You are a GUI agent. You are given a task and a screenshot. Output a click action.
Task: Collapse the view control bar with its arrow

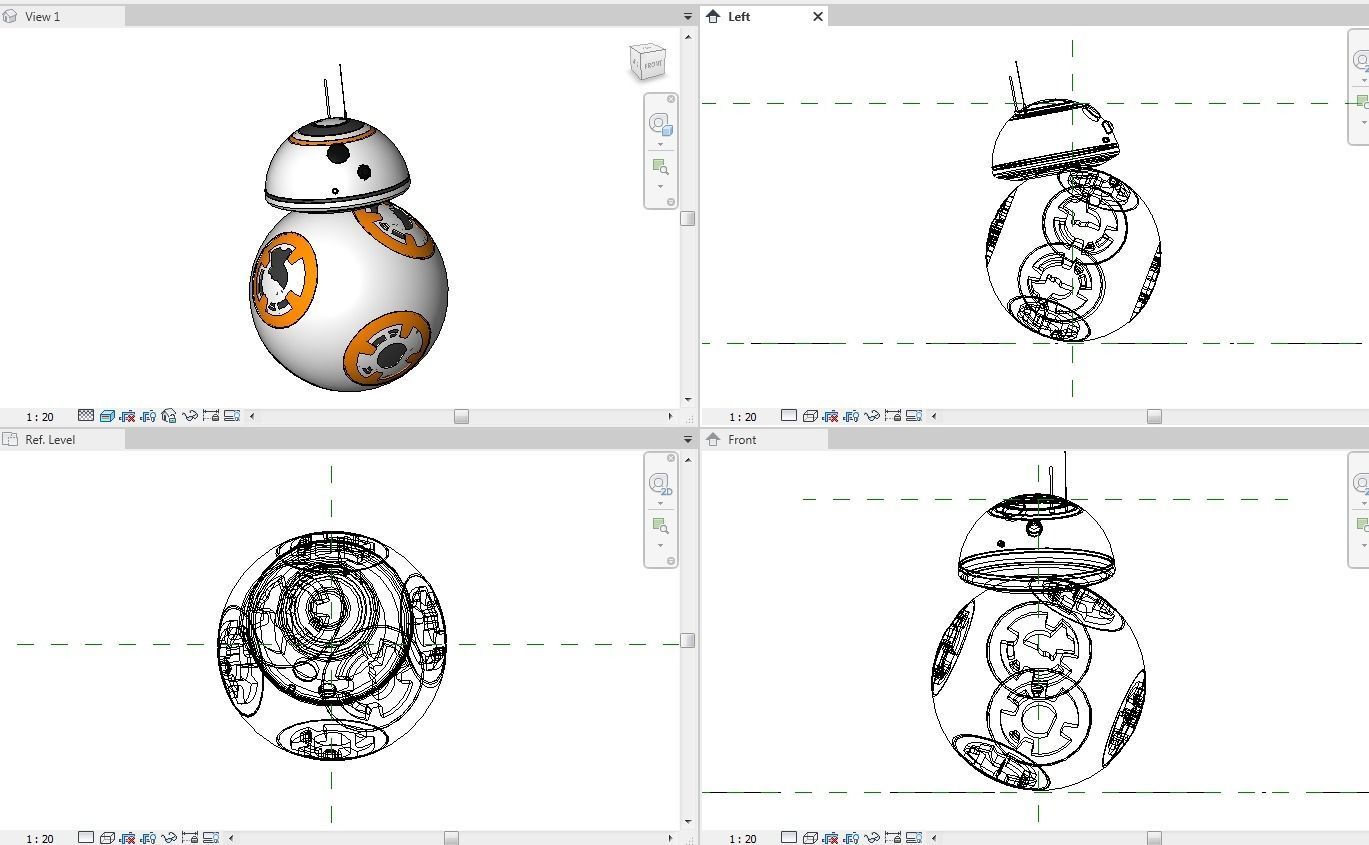pos(252,415)
